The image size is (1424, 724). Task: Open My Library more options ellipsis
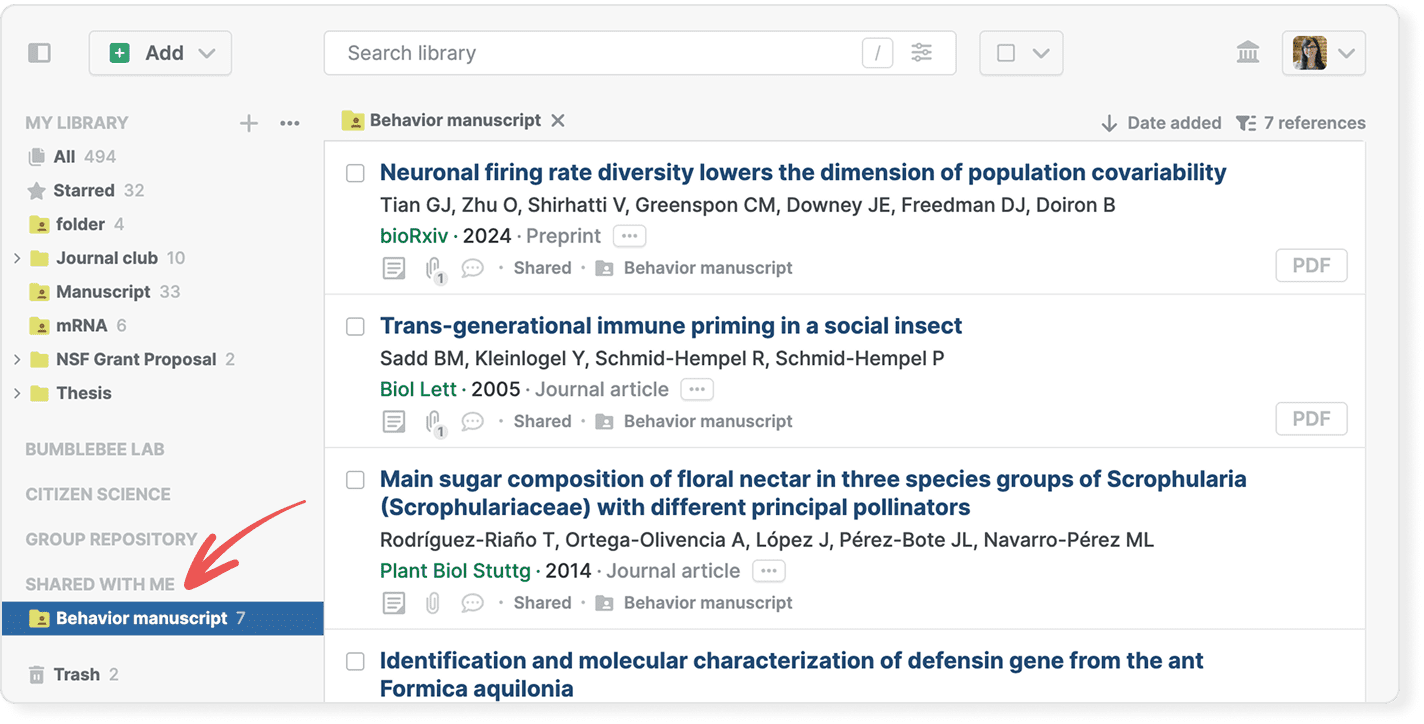pyautogui.click(x=290, y=123)
